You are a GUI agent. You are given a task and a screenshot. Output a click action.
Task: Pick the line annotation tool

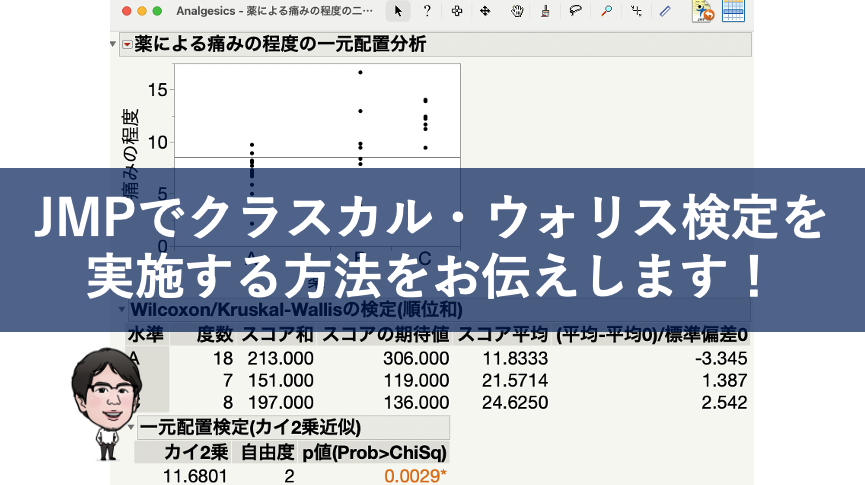(x=665, y=11)
